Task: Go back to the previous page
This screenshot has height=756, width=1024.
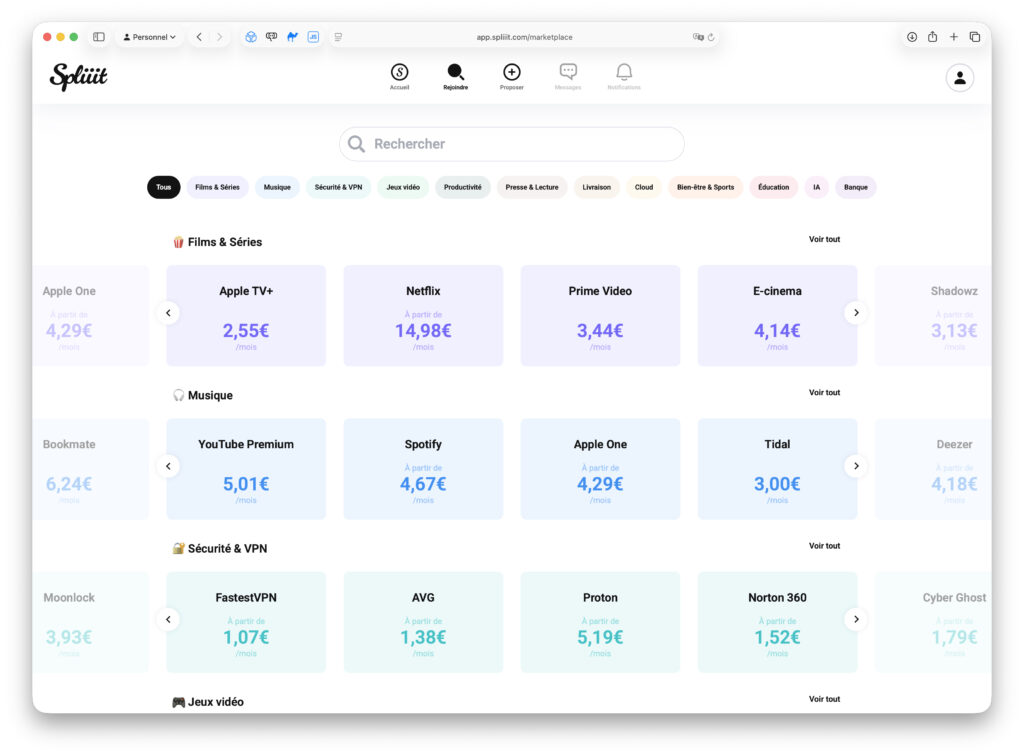Action: [x=199, y=37]
